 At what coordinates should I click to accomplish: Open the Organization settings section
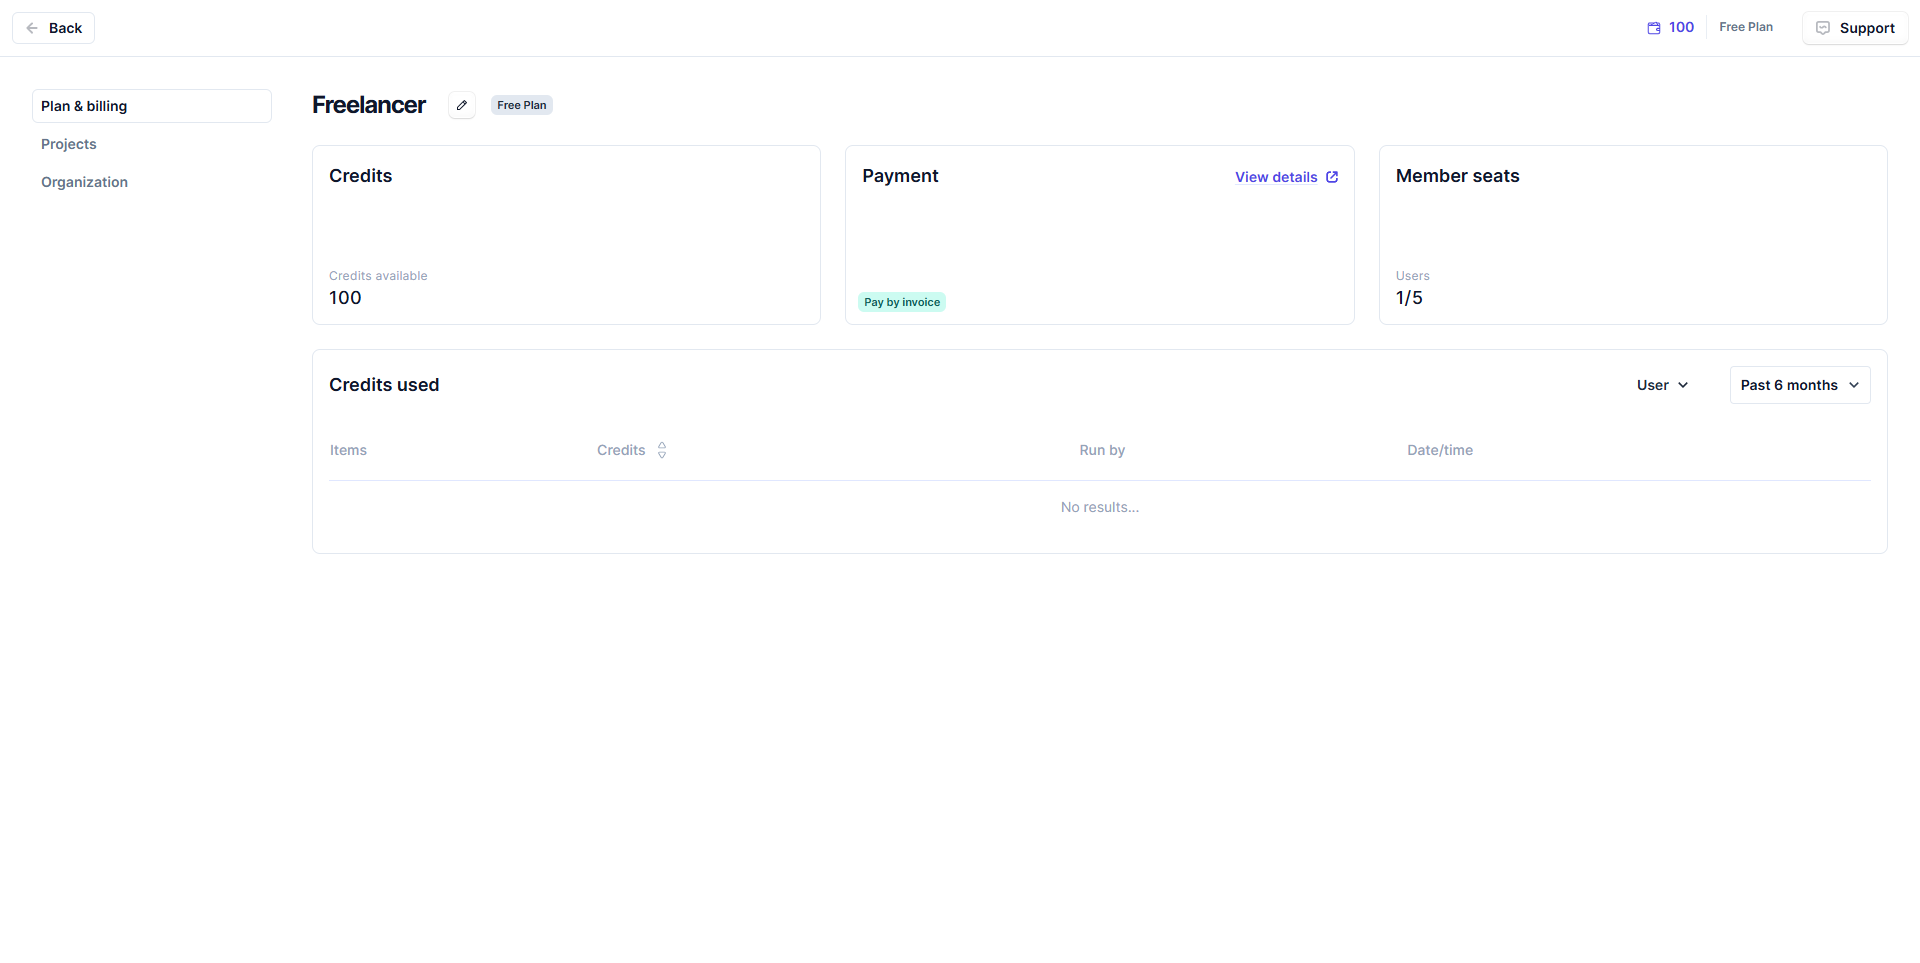[x=84, y=182]
